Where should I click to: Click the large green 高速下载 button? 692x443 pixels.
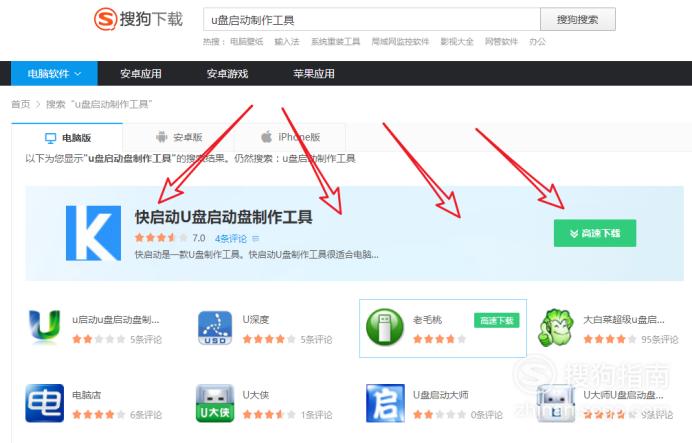(595, 233)
